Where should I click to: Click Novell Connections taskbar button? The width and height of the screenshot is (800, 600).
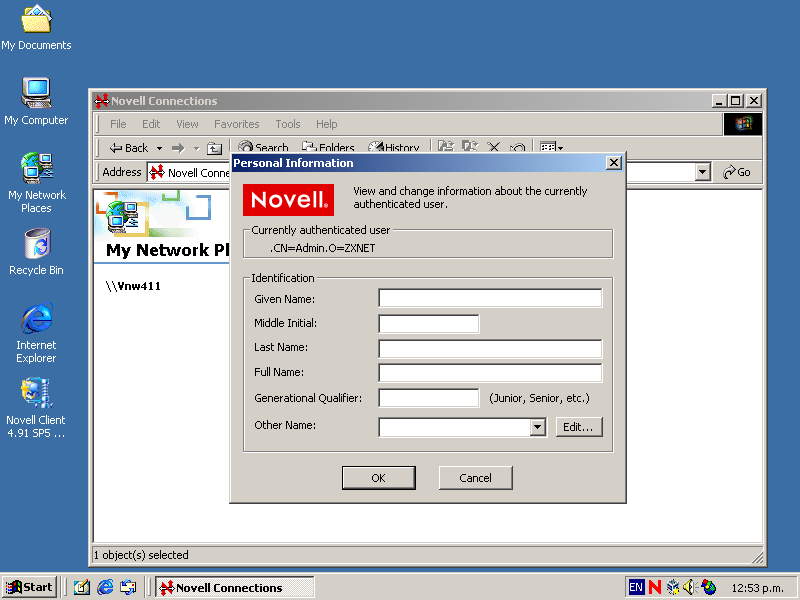pyautogui.click(x=235, y=588)
